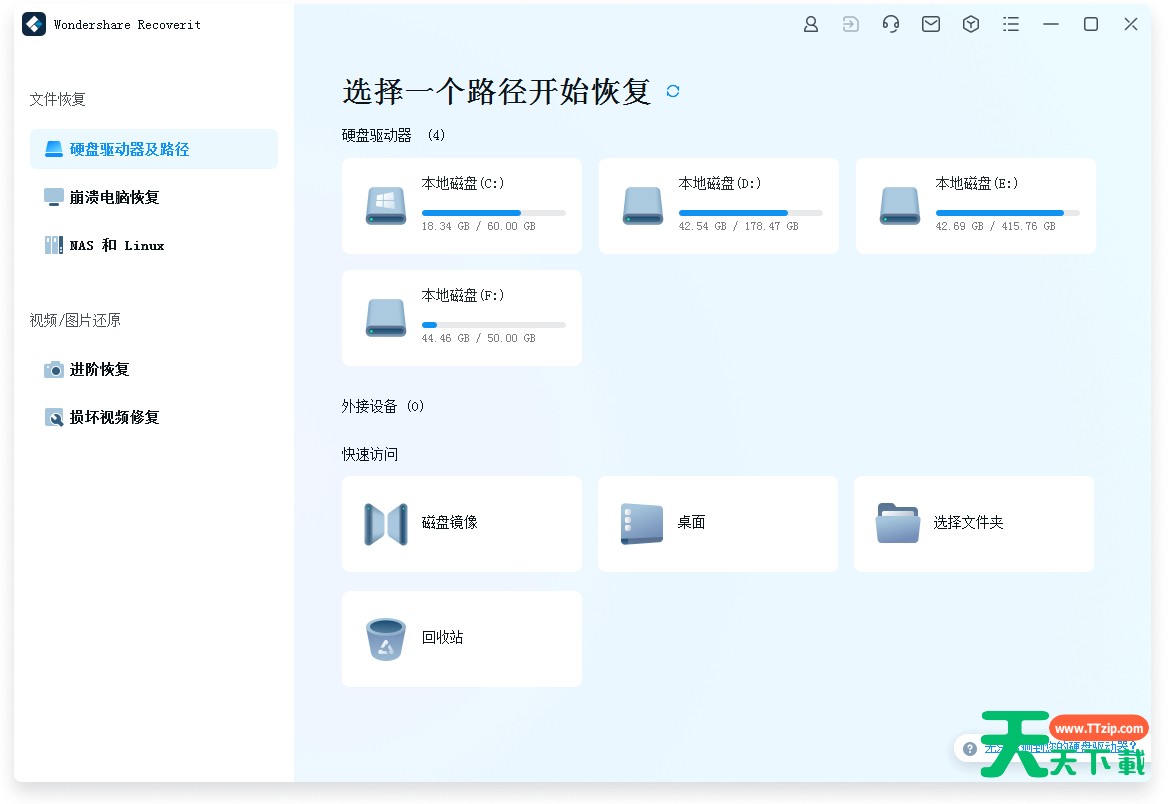Open the list menu icon in title bar
1173x804 pixels.
click(1011, 25)
